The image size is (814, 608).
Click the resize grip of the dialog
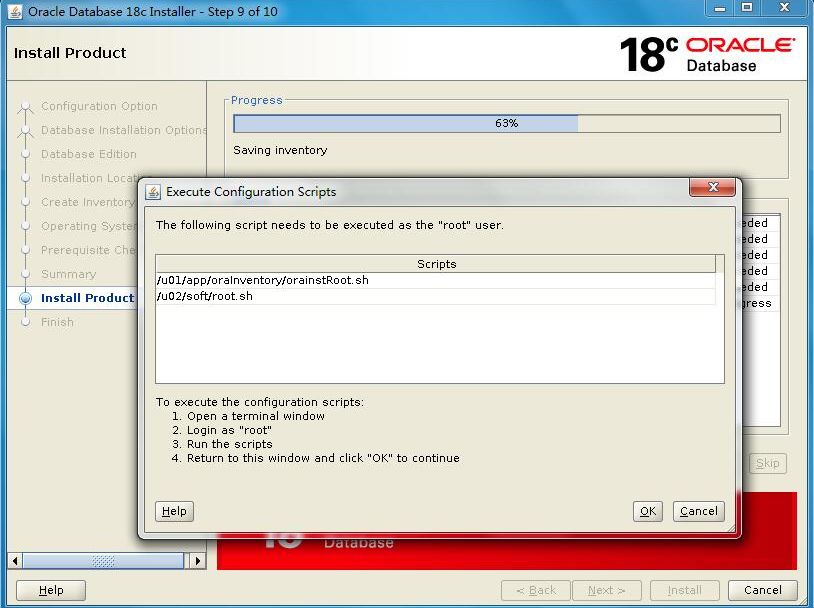click(731, 528)
